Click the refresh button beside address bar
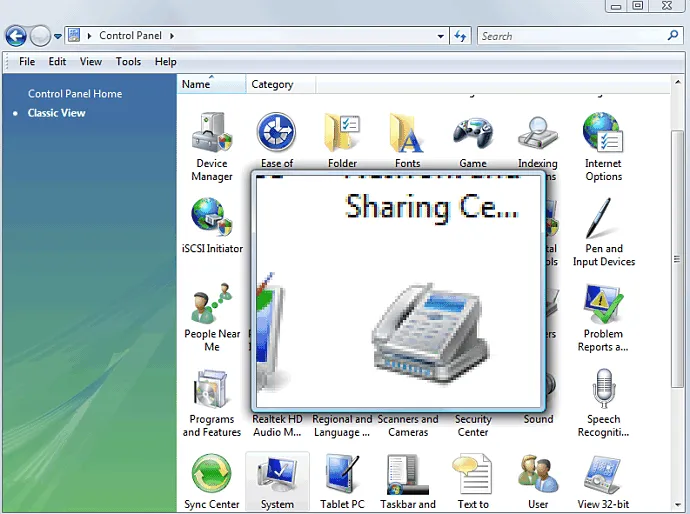This screenshot has width=690, height=514. (x=460, y=36)
